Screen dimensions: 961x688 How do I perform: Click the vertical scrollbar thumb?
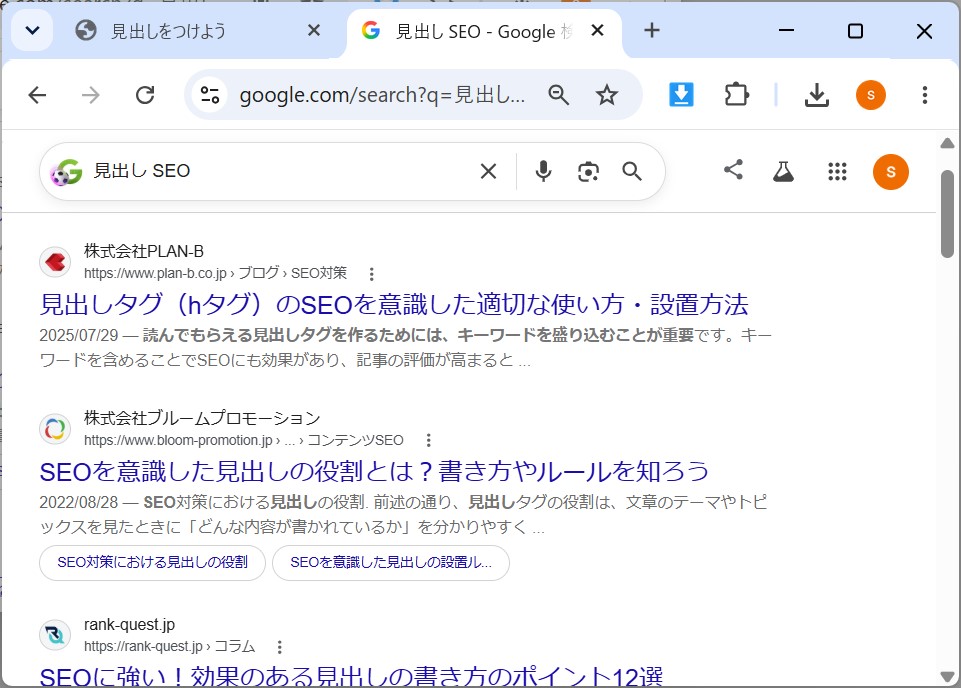coord(948,214)
